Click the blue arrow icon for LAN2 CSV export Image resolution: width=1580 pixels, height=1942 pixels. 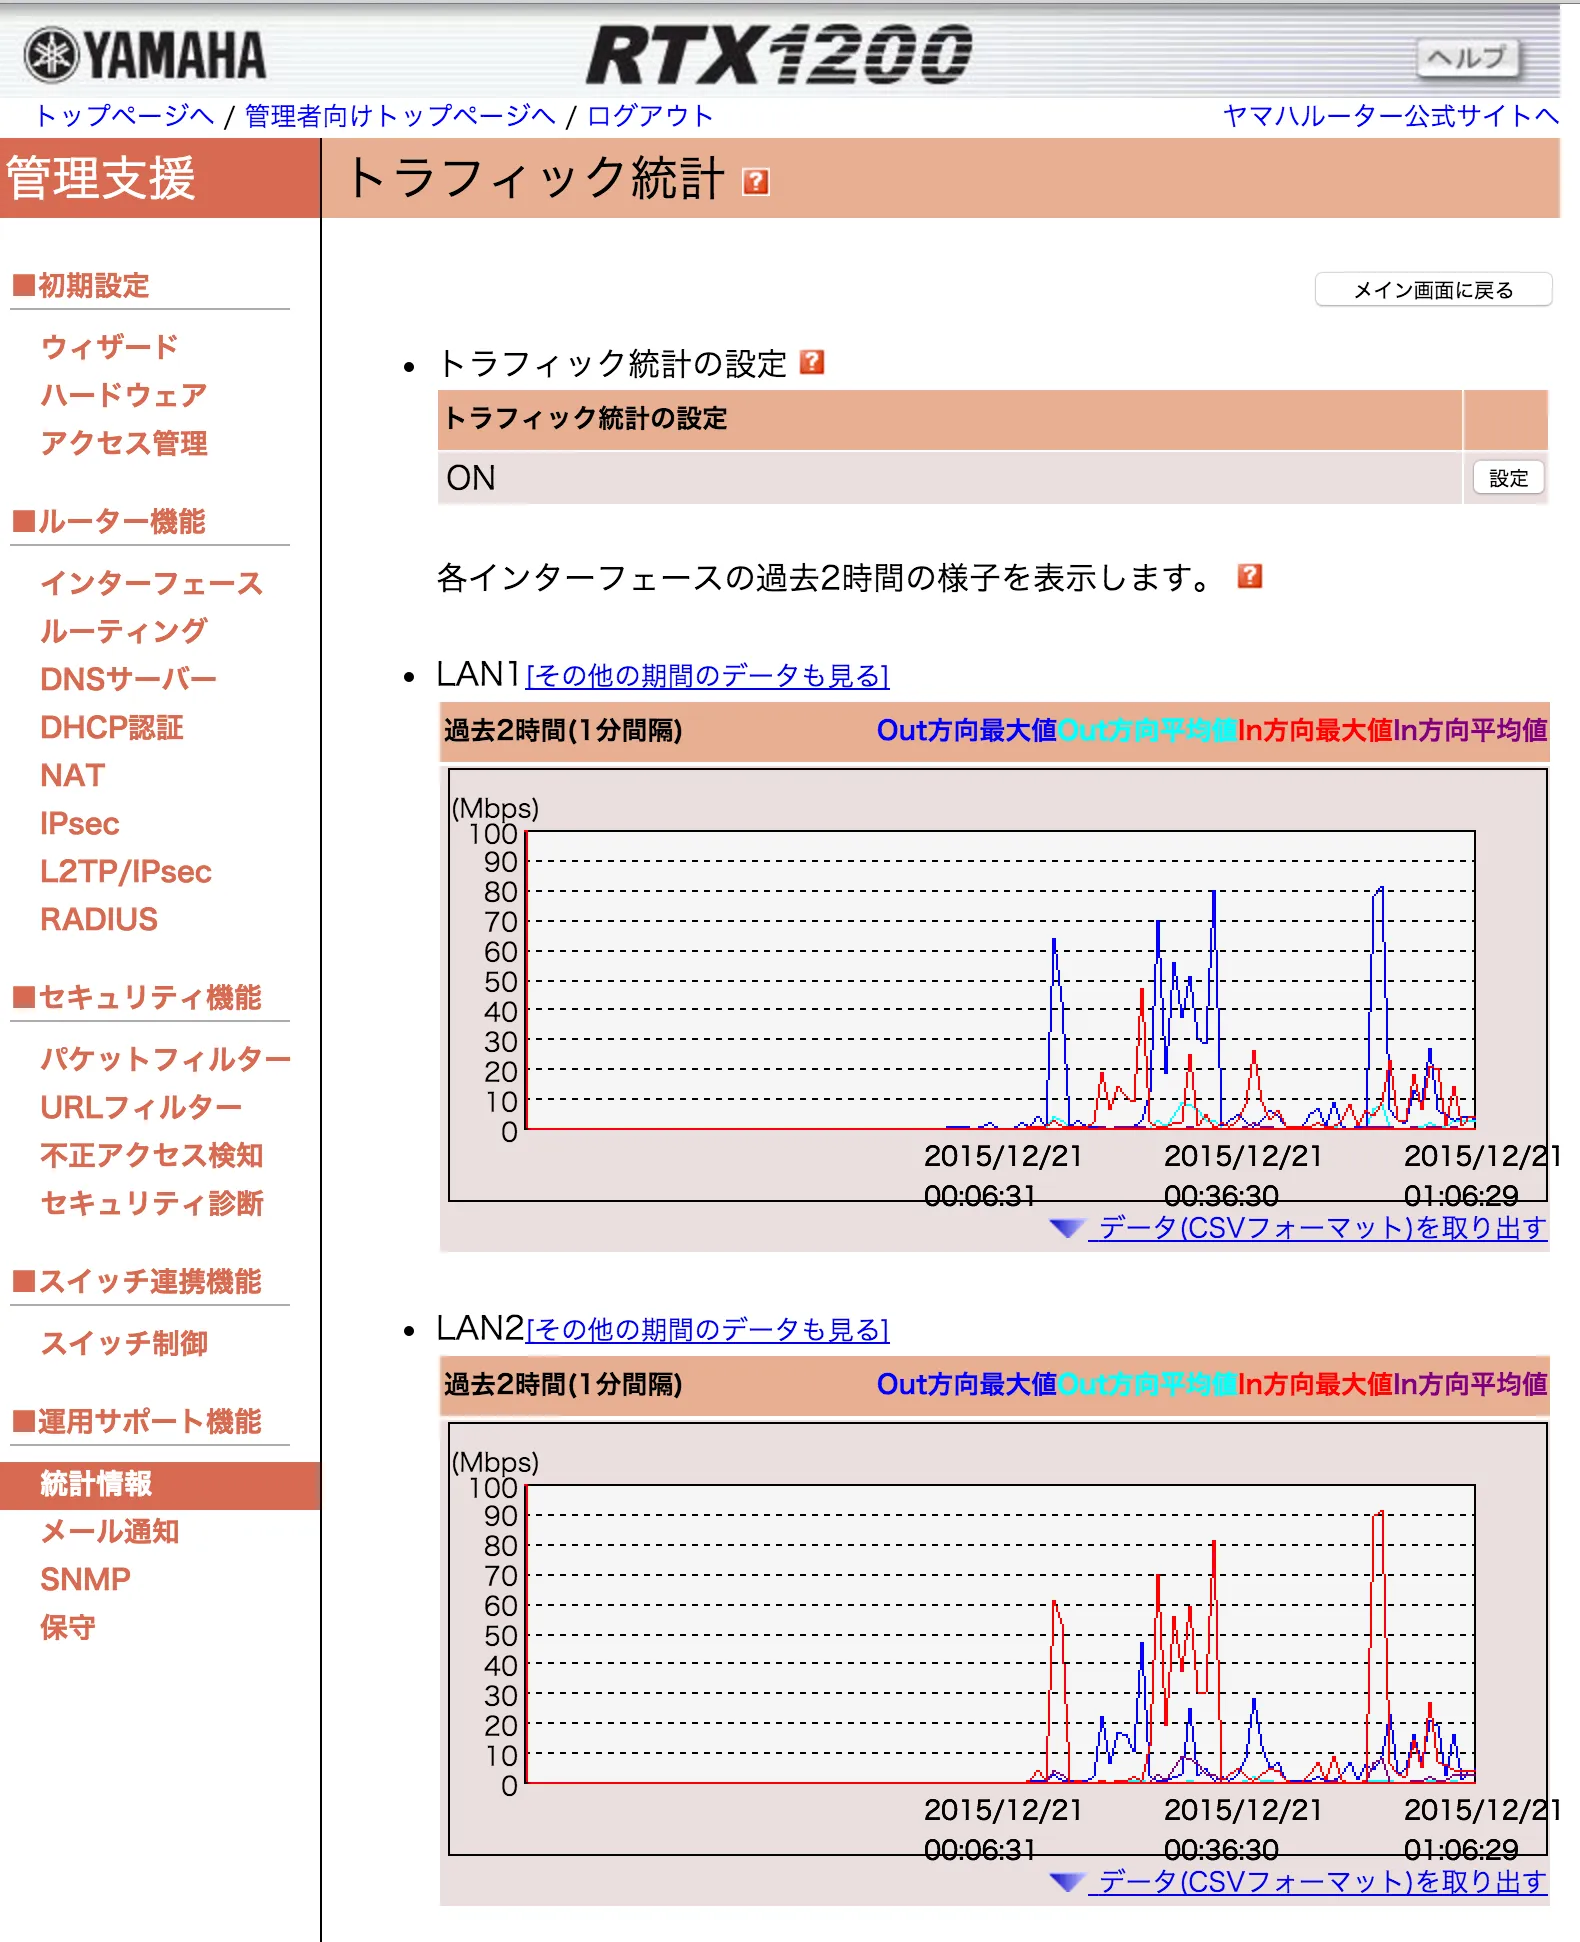pyautogui.click(x=1067, y=1881)
